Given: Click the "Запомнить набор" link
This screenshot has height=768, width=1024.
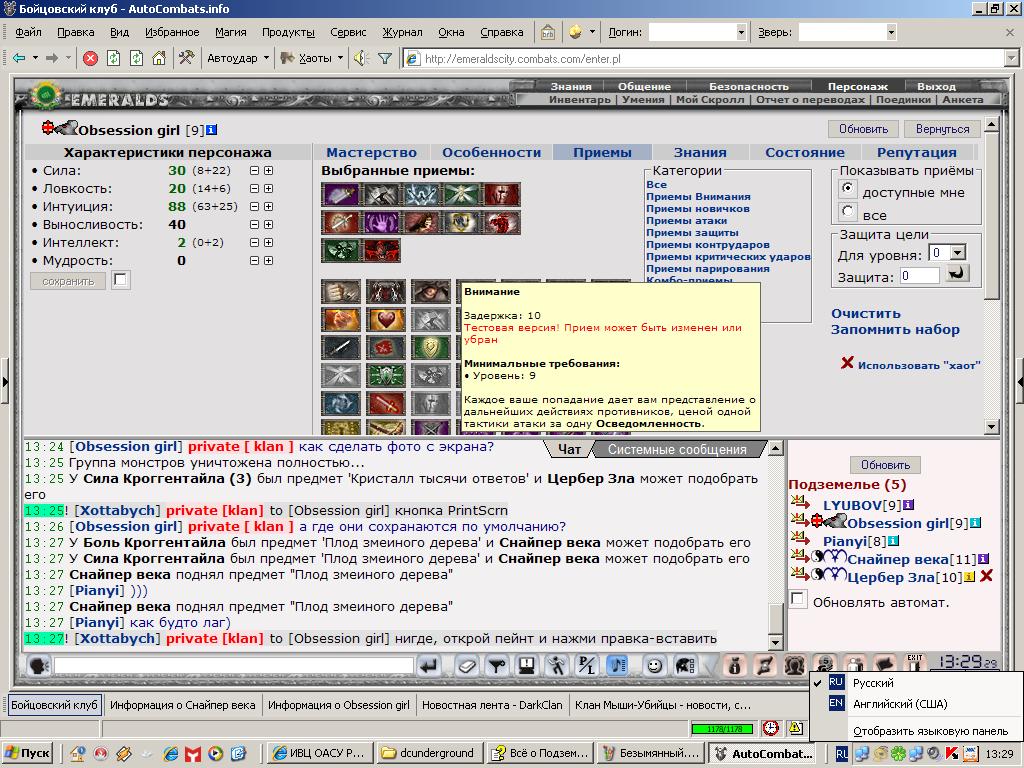Looking at the screenshot, I should [895, 330].
